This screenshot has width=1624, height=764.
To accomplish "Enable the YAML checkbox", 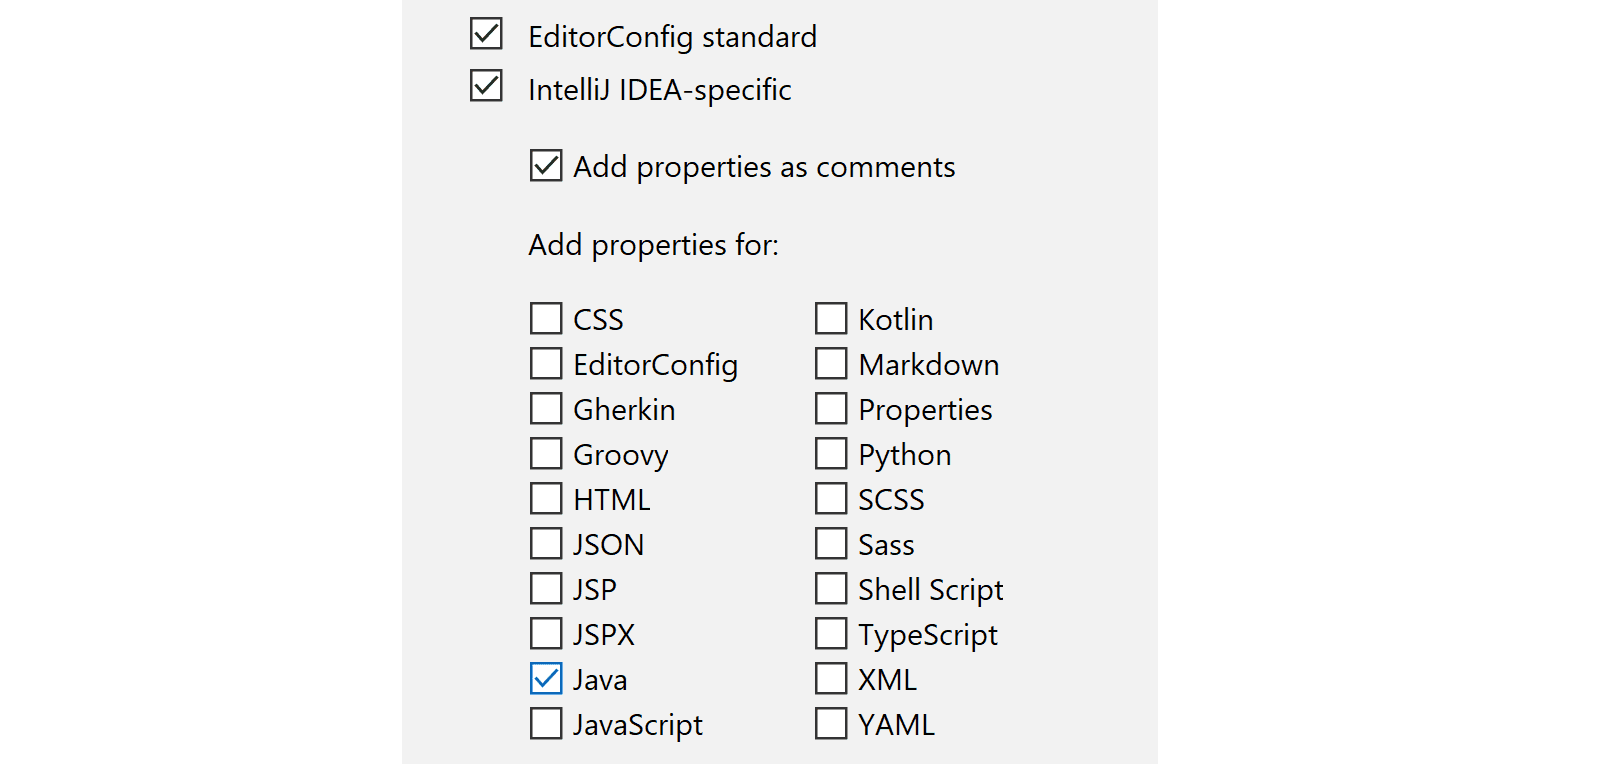I will click(831, 724).
